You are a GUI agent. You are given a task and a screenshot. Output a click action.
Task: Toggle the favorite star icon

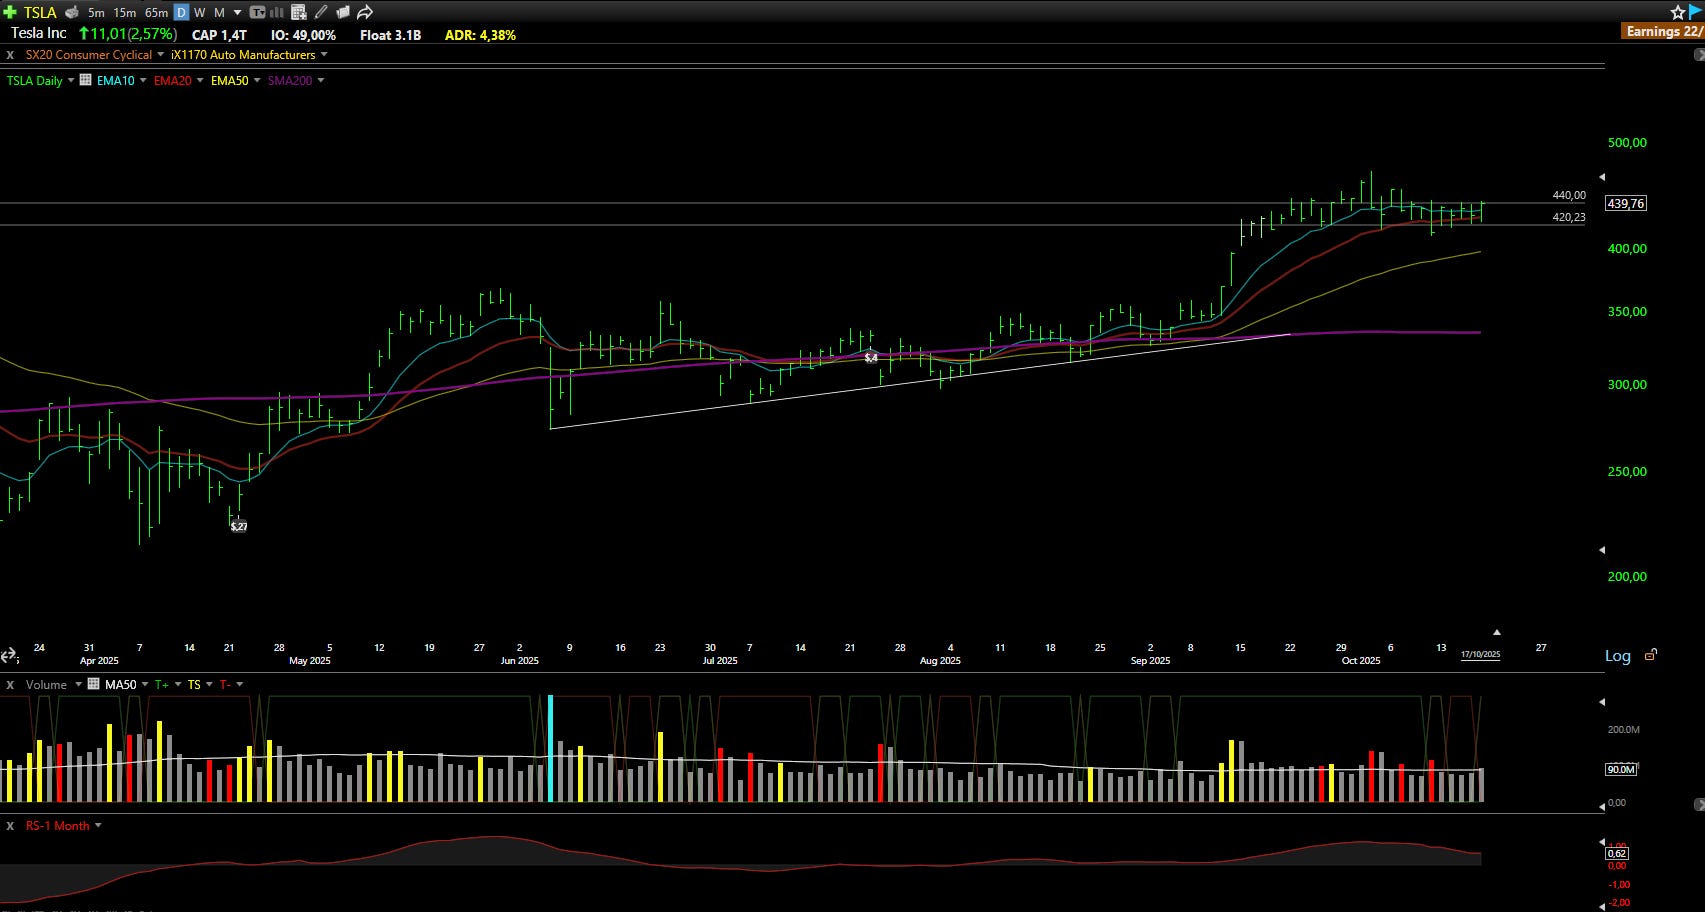click(1677, 12)
